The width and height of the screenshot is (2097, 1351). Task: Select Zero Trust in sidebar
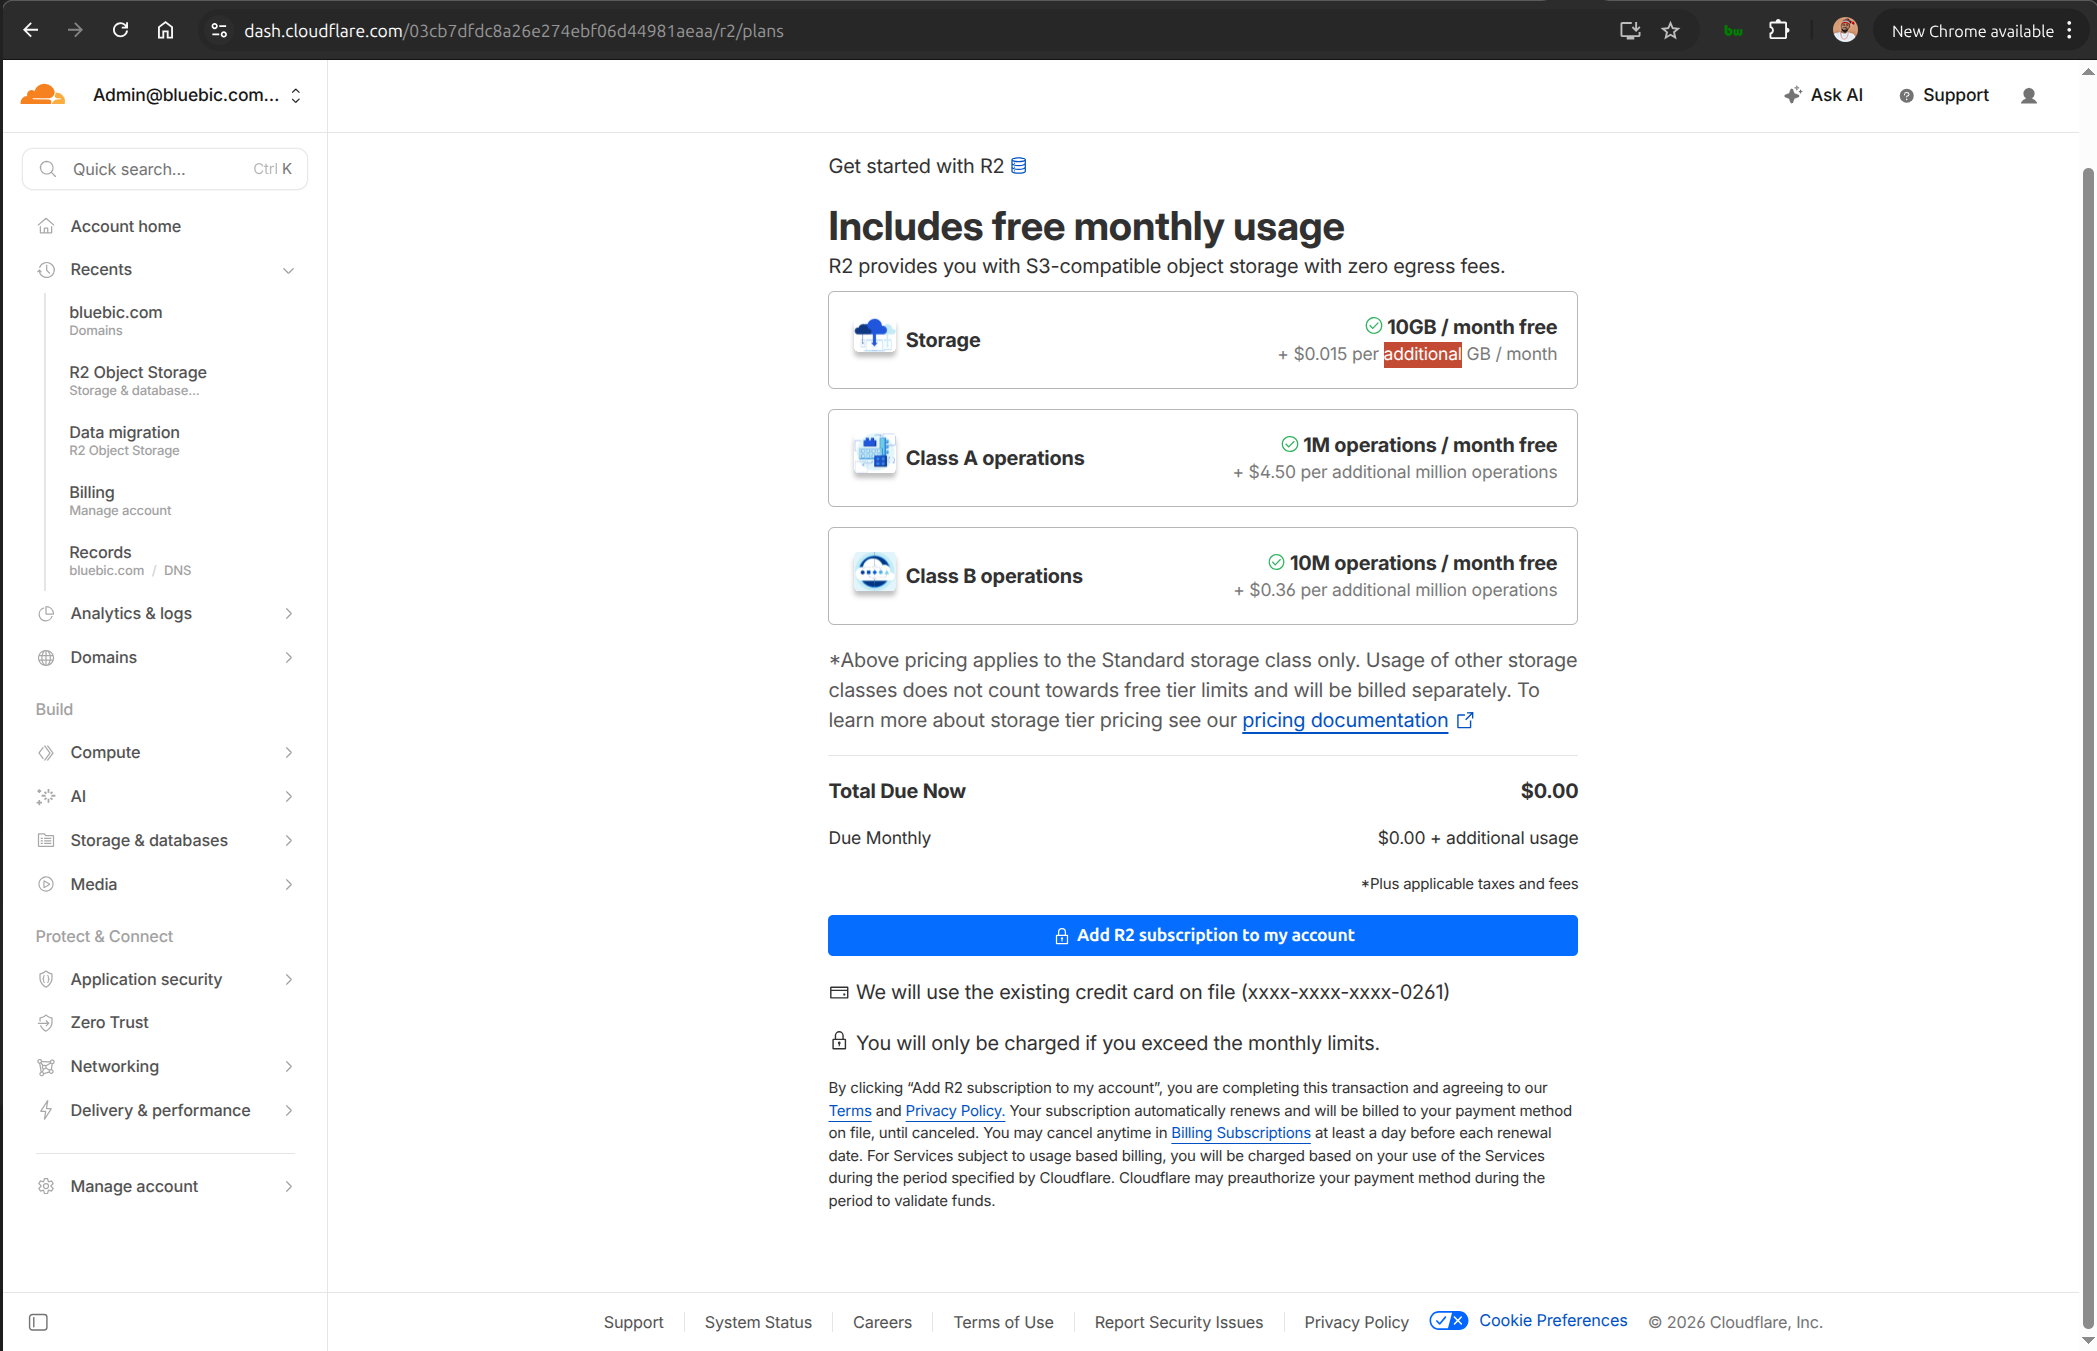109,1022
